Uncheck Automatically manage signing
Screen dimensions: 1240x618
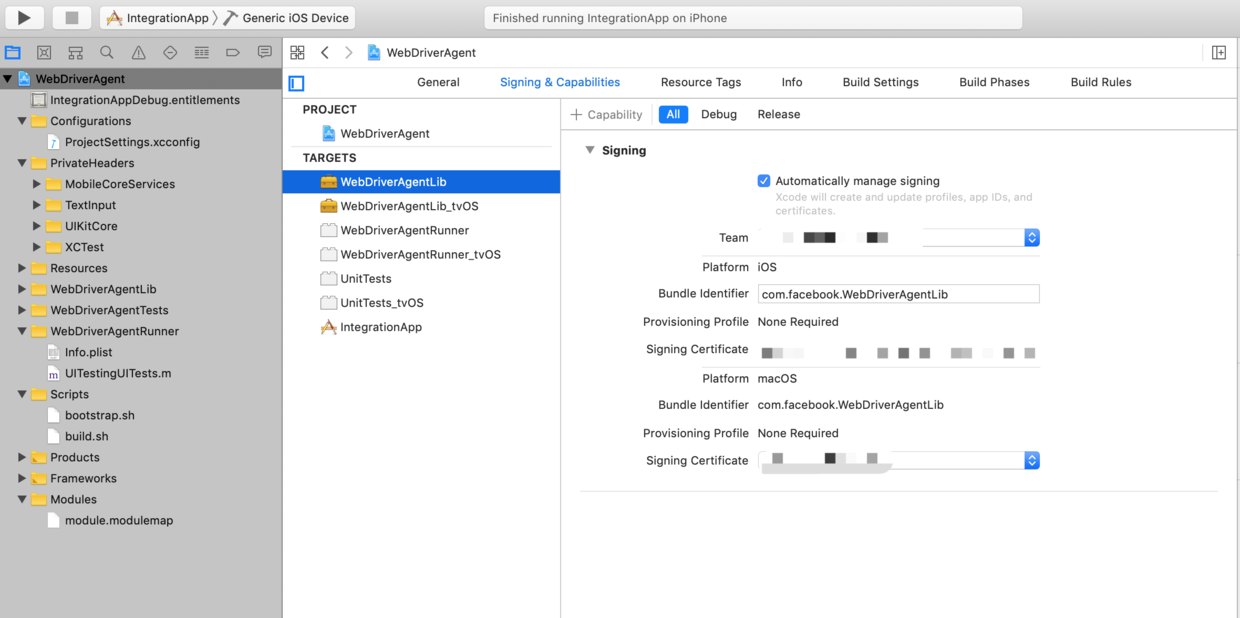[x=764, y=181]
